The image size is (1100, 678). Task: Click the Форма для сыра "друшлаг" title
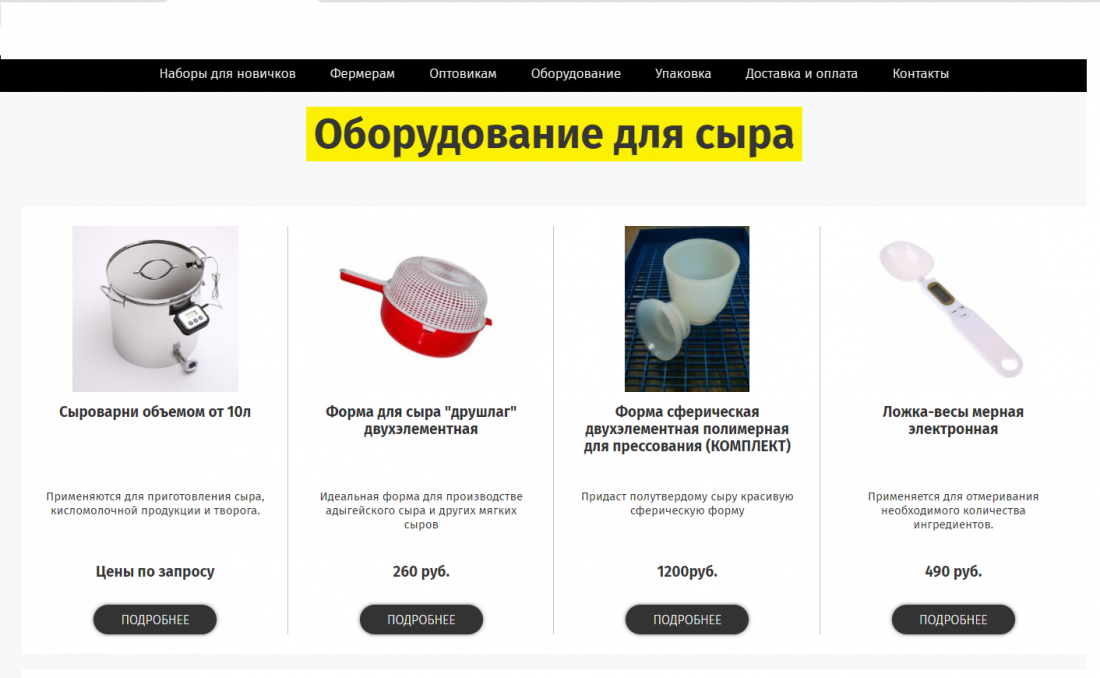click(421, 420)
